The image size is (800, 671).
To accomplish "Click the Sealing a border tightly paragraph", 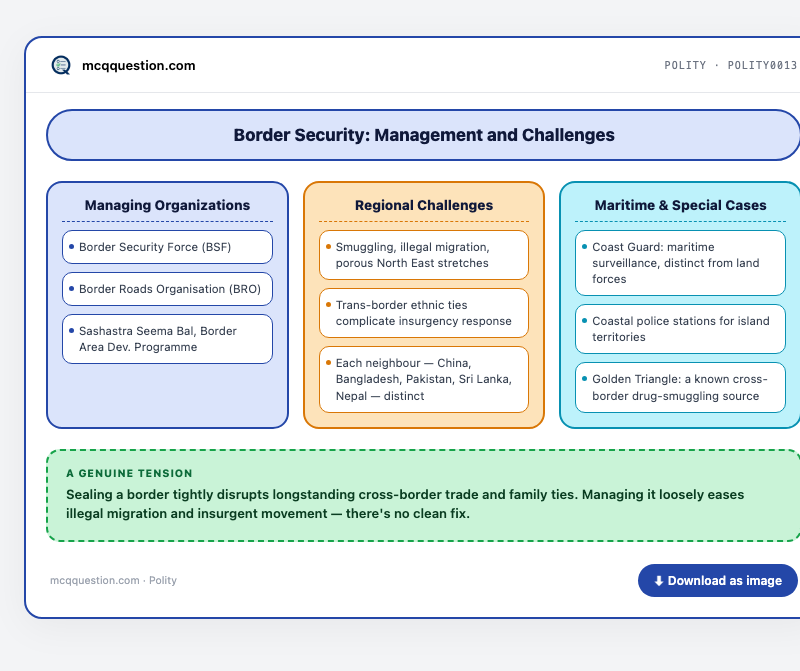I will pyautogui.click(x=405, y=504).
